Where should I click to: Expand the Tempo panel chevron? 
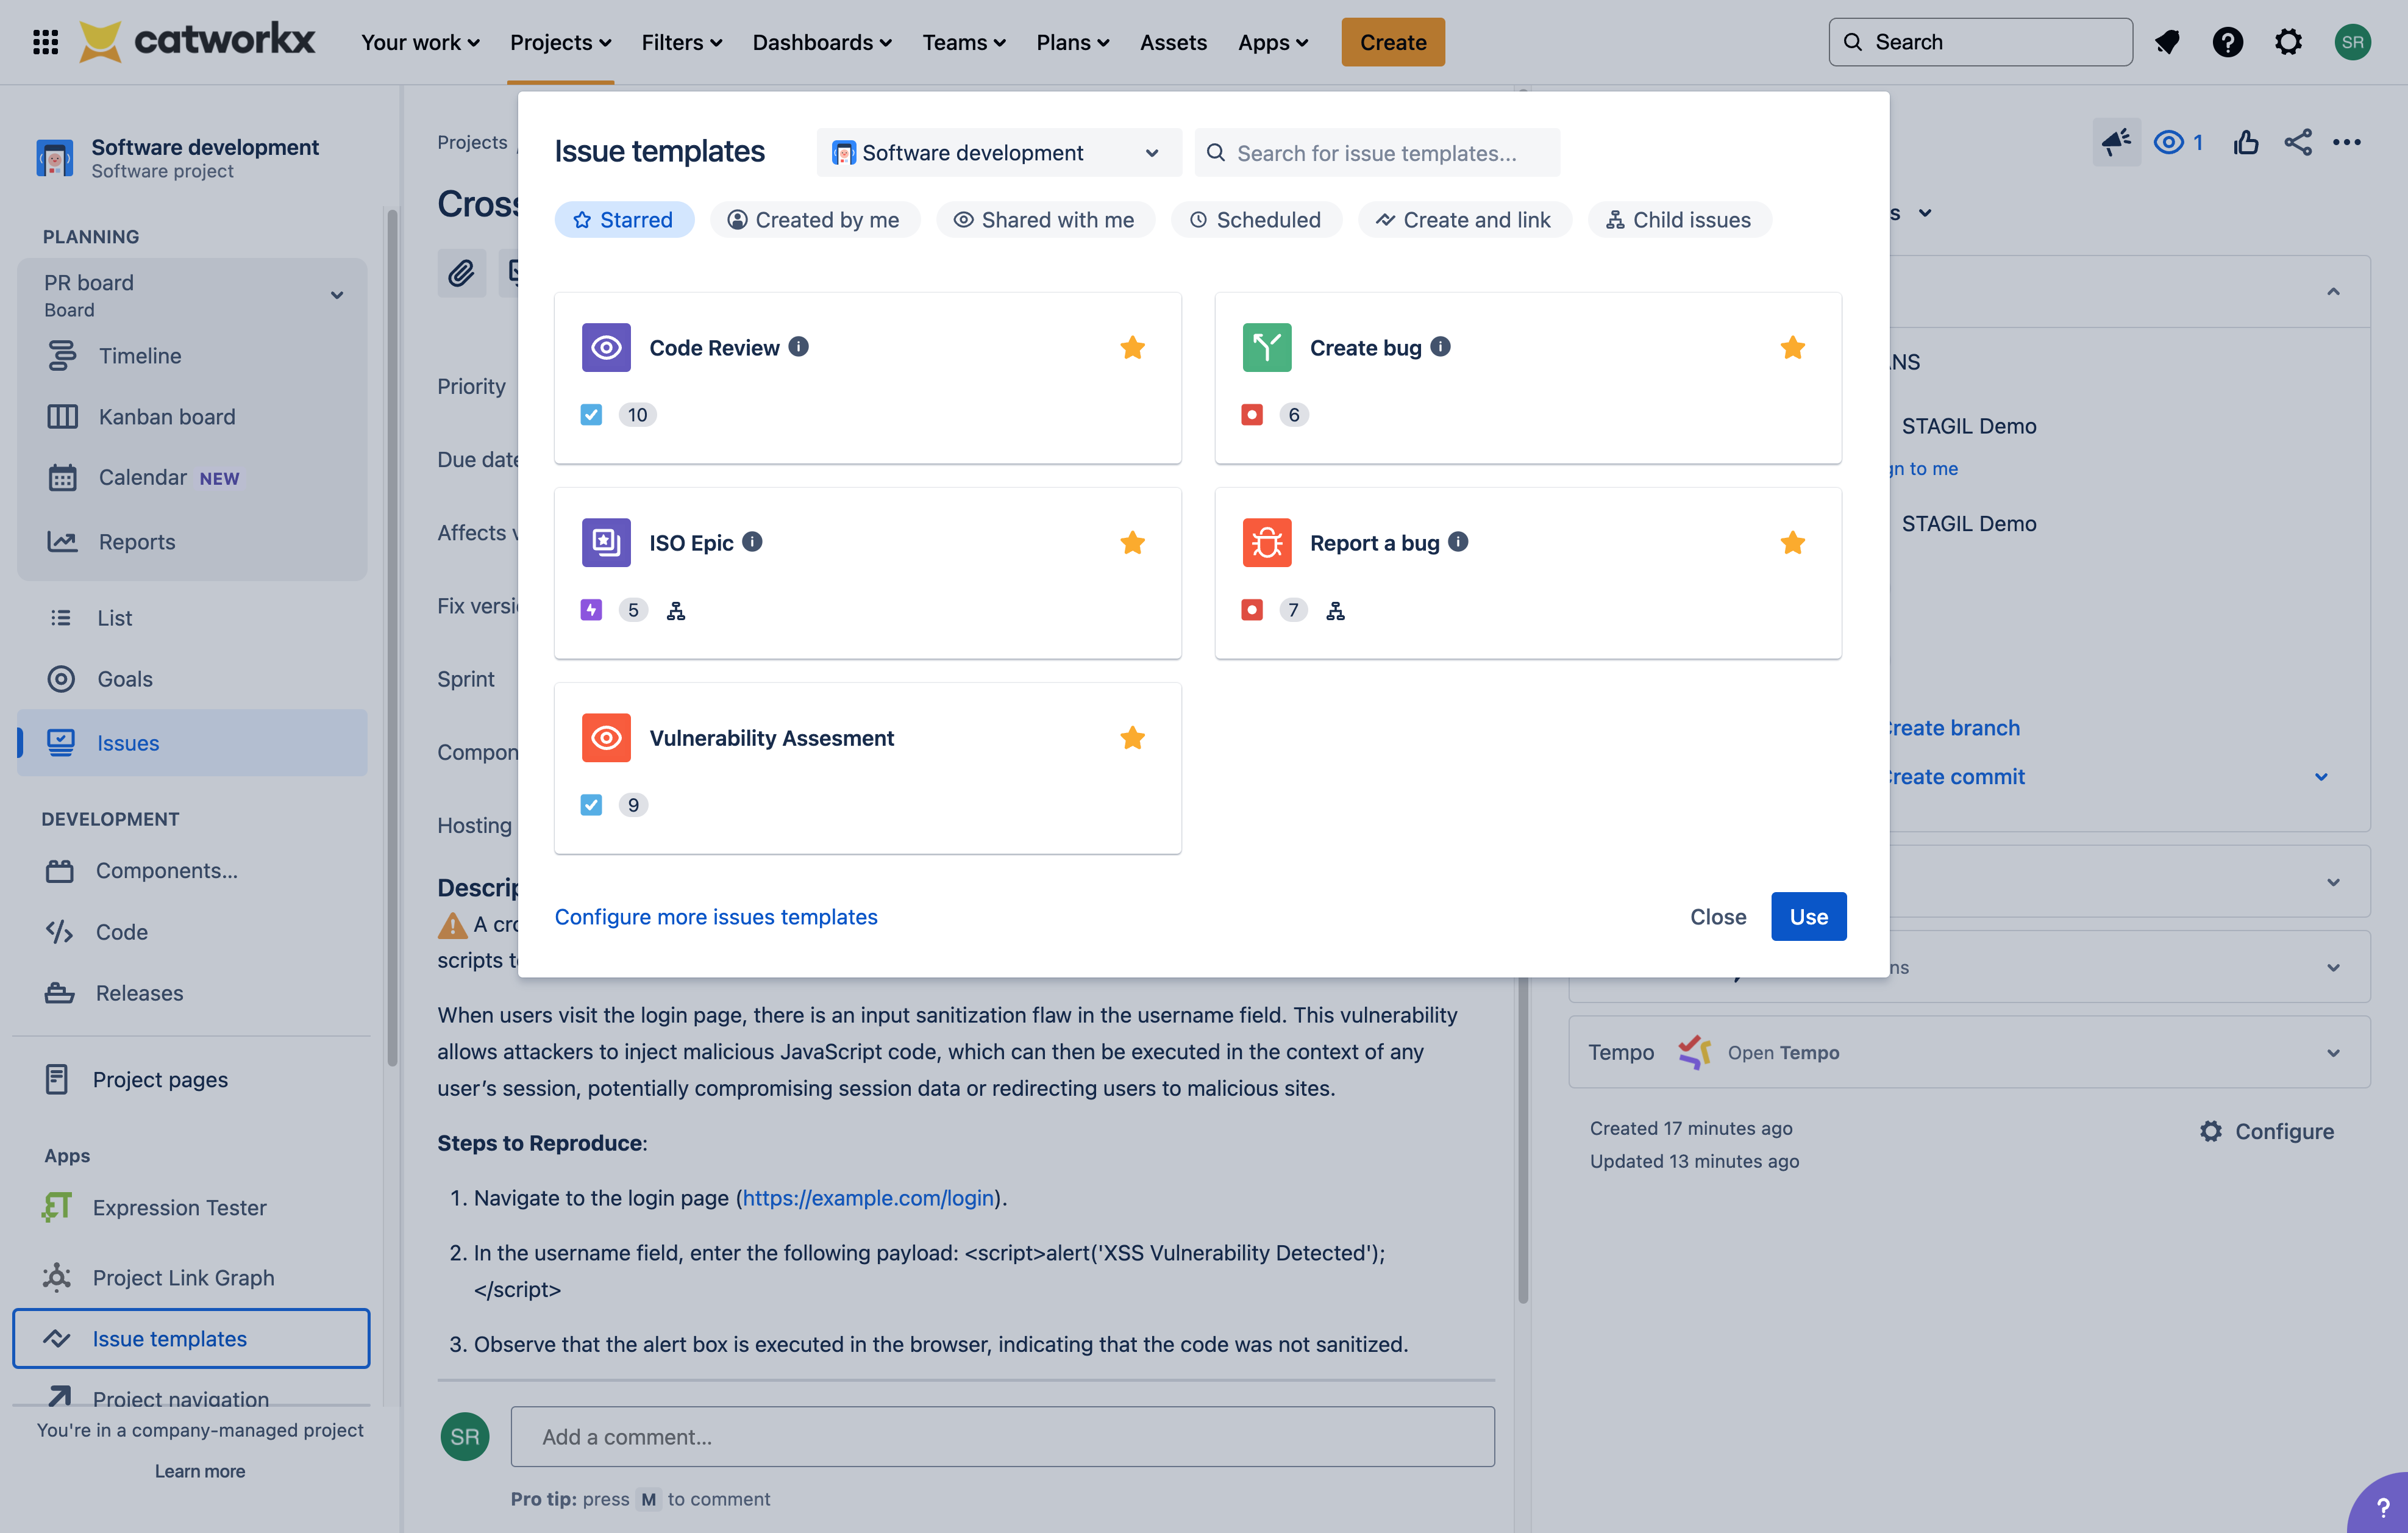(x=2332, y=1052)
